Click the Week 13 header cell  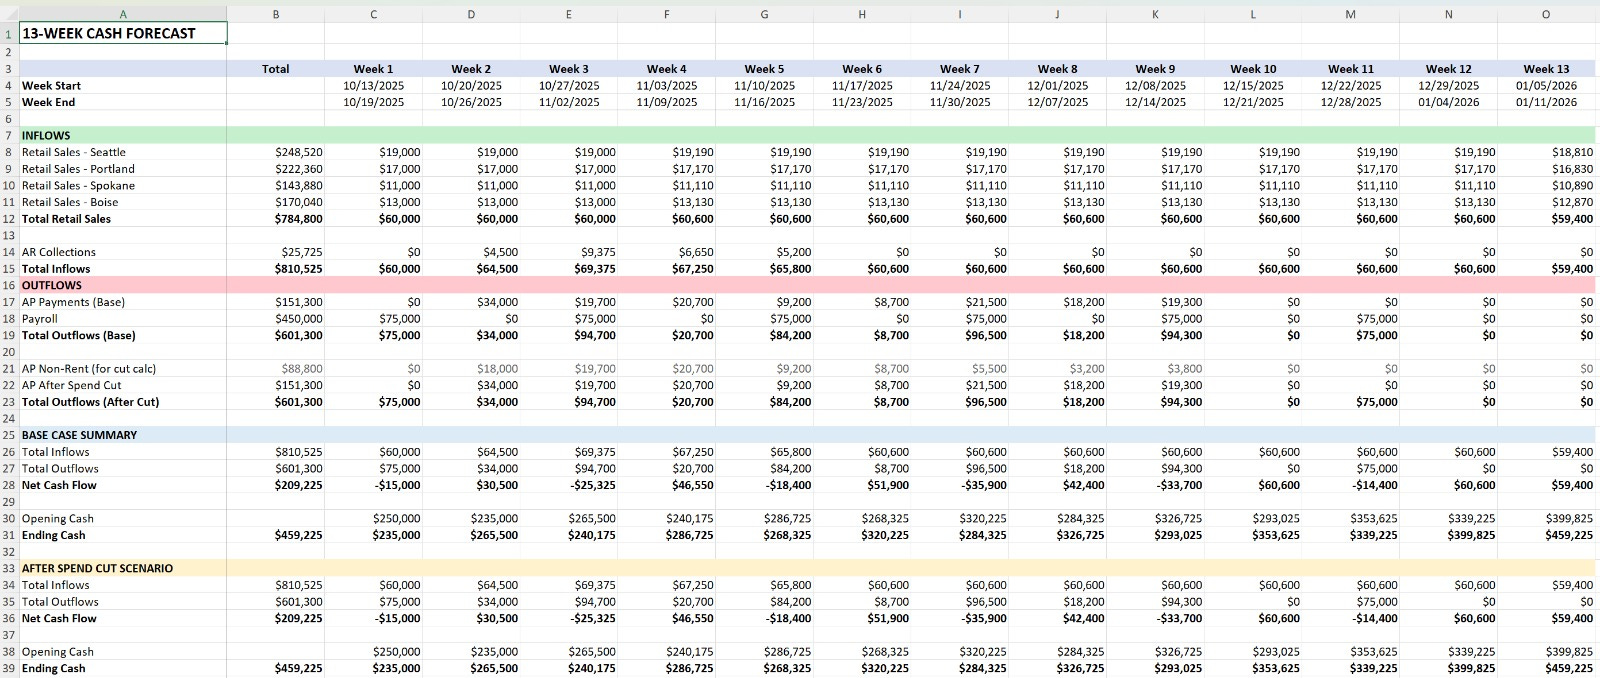[1546, 69]
